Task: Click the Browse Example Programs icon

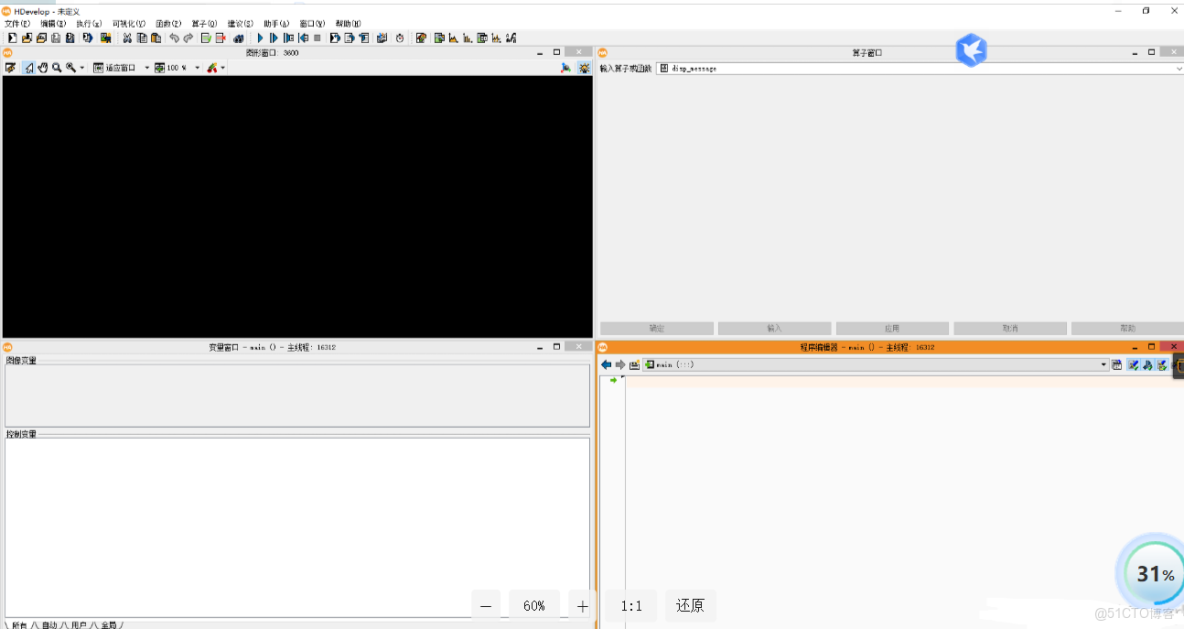Action: point(41,38)
